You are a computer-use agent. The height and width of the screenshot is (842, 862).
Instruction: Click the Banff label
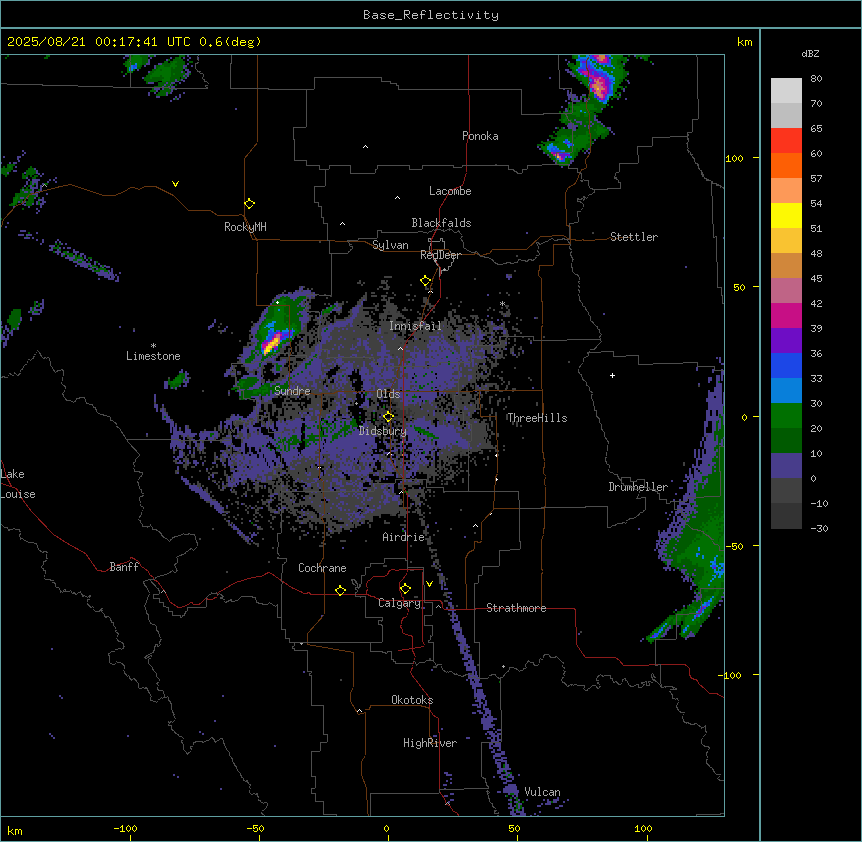pos(124,567)
